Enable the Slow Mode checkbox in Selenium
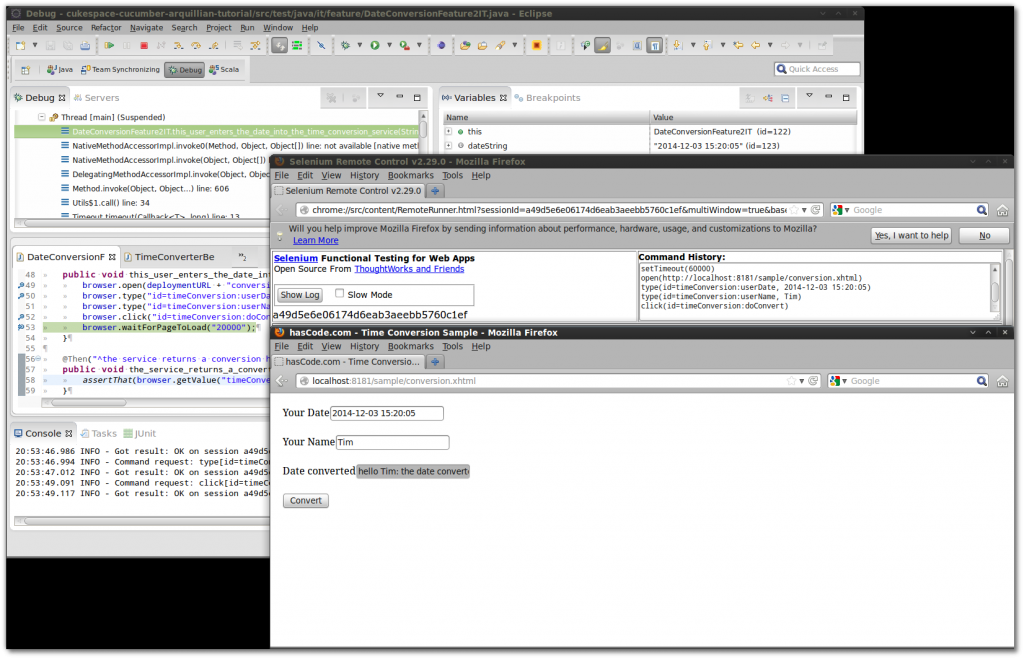This screenshot has height=659, width=1024. [x=337, y=294]
